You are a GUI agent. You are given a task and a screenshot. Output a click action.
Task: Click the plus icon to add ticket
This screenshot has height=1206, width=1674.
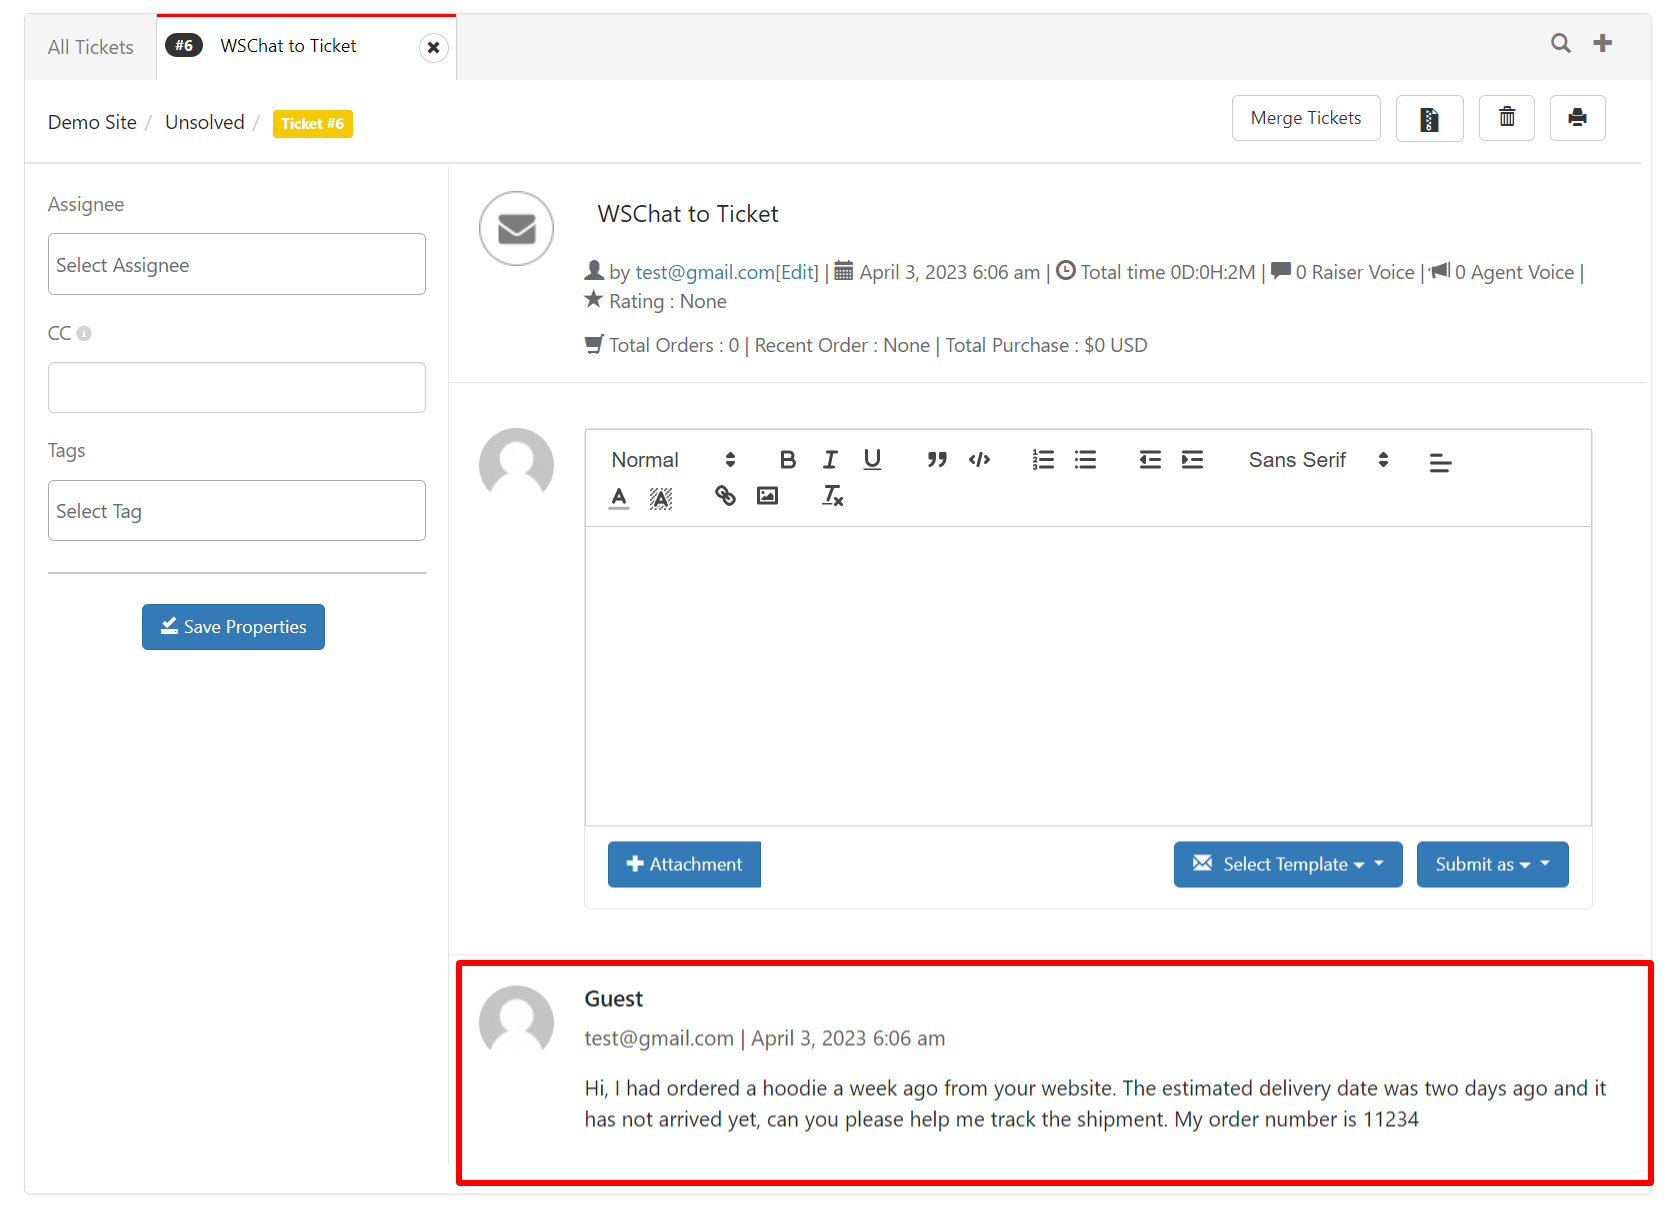(1603, 43)
